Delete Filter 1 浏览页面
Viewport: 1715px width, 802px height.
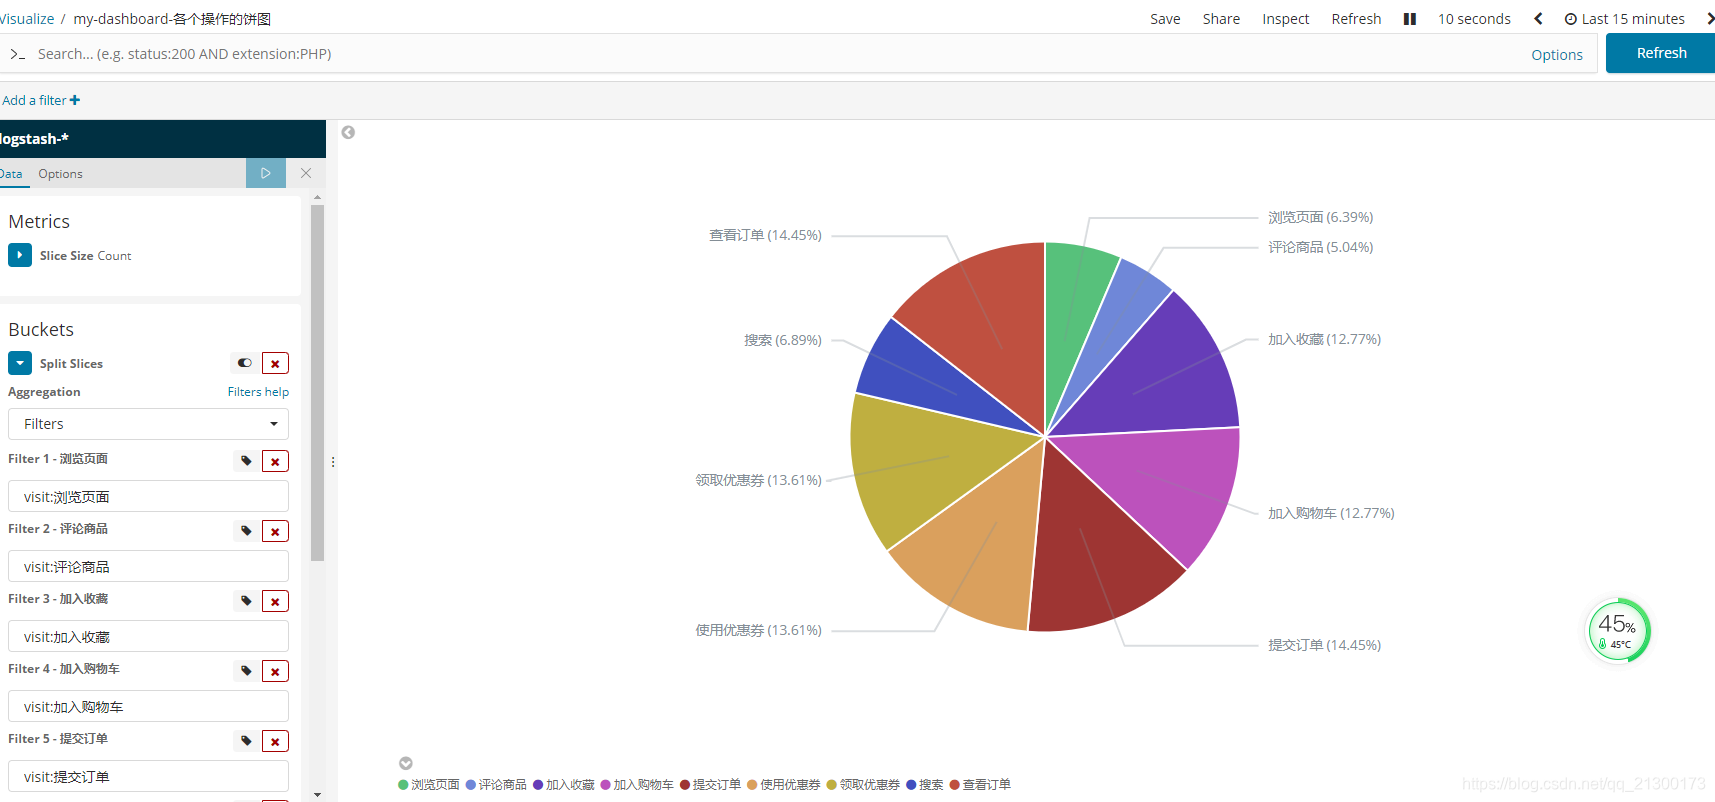tap(275, 461)
